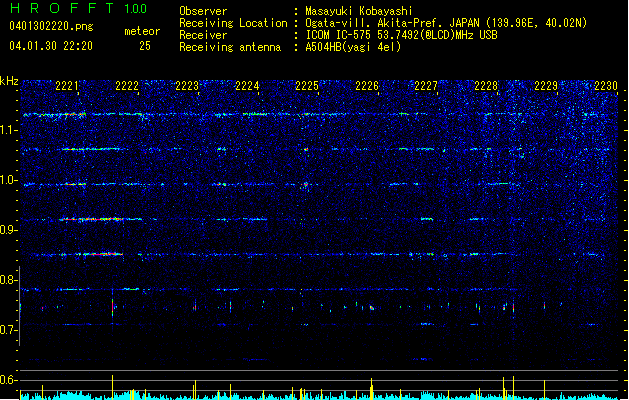Click the meteor label
Viewport: 629px width, 400px height.
[x=142, y=31]
